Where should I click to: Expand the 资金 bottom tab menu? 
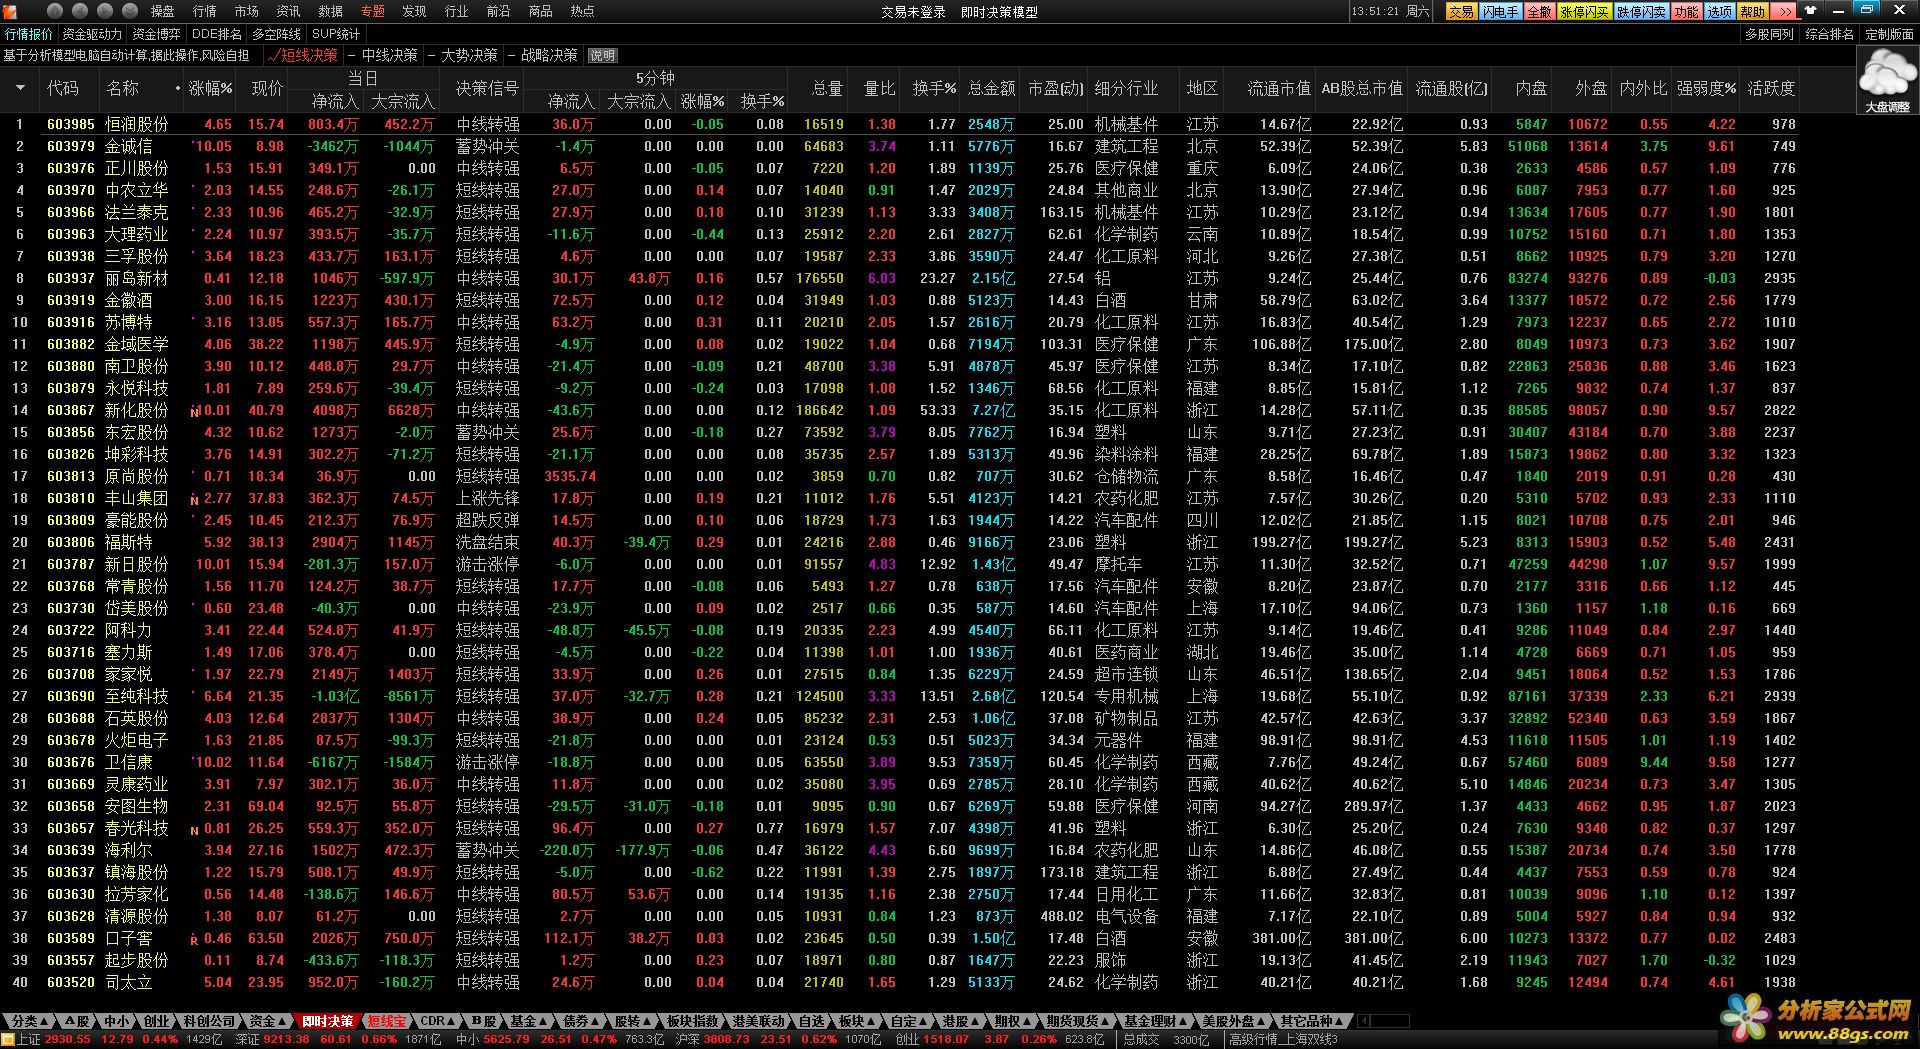[x=267, y=1021]
